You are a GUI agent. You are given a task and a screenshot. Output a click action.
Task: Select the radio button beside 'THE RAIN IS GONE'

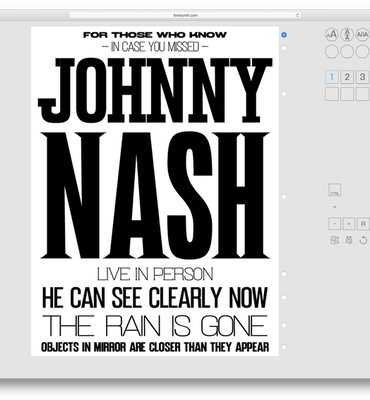pyautogui.click(x=284, y=325)
